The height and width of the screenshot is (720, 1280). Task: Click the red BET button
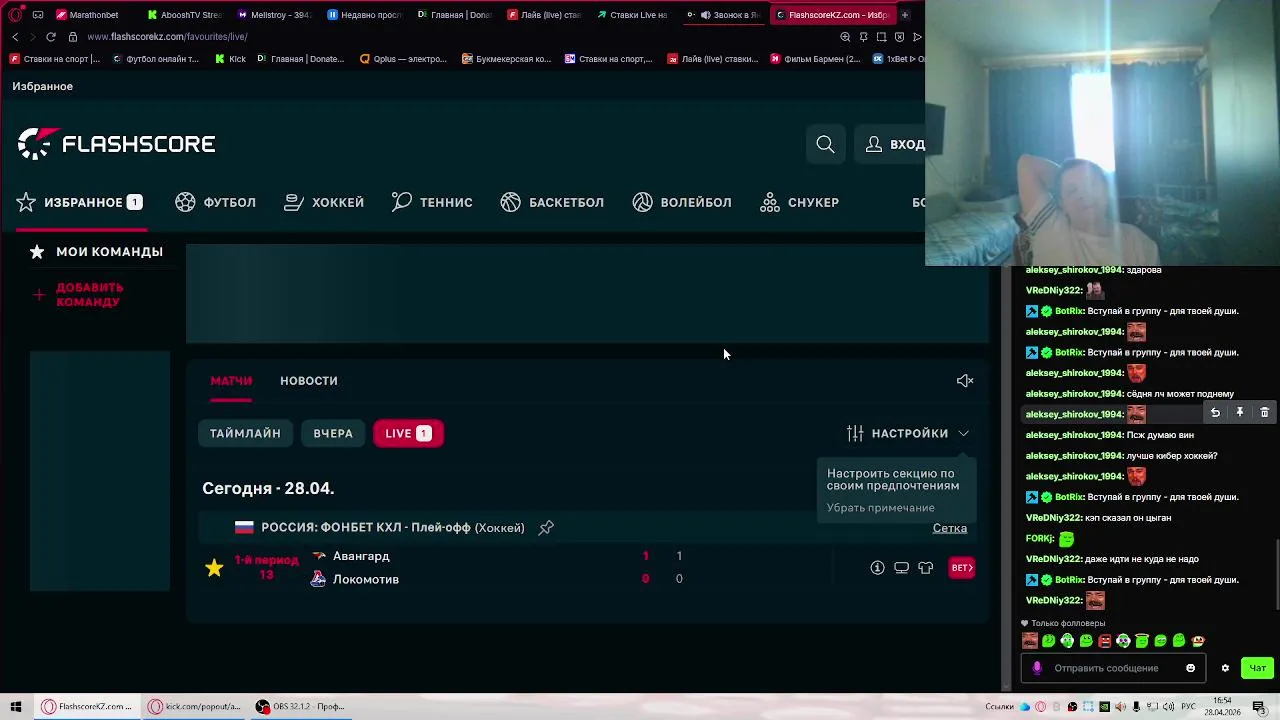click(962, 568)
